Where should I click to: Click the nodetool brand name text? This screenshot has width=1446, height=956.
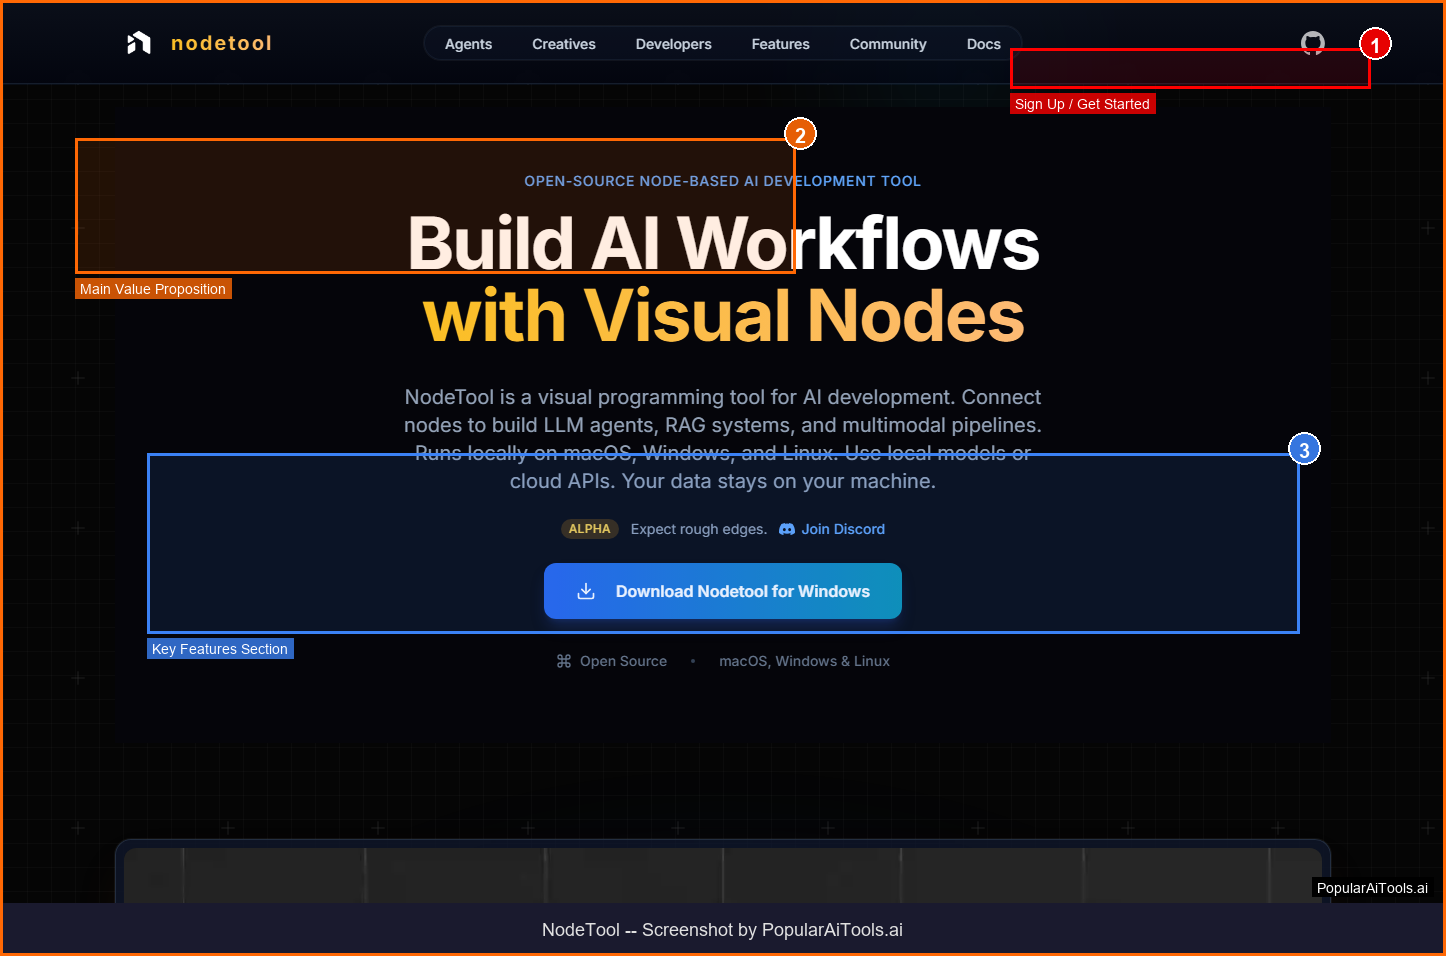click(x=221, y=43)
